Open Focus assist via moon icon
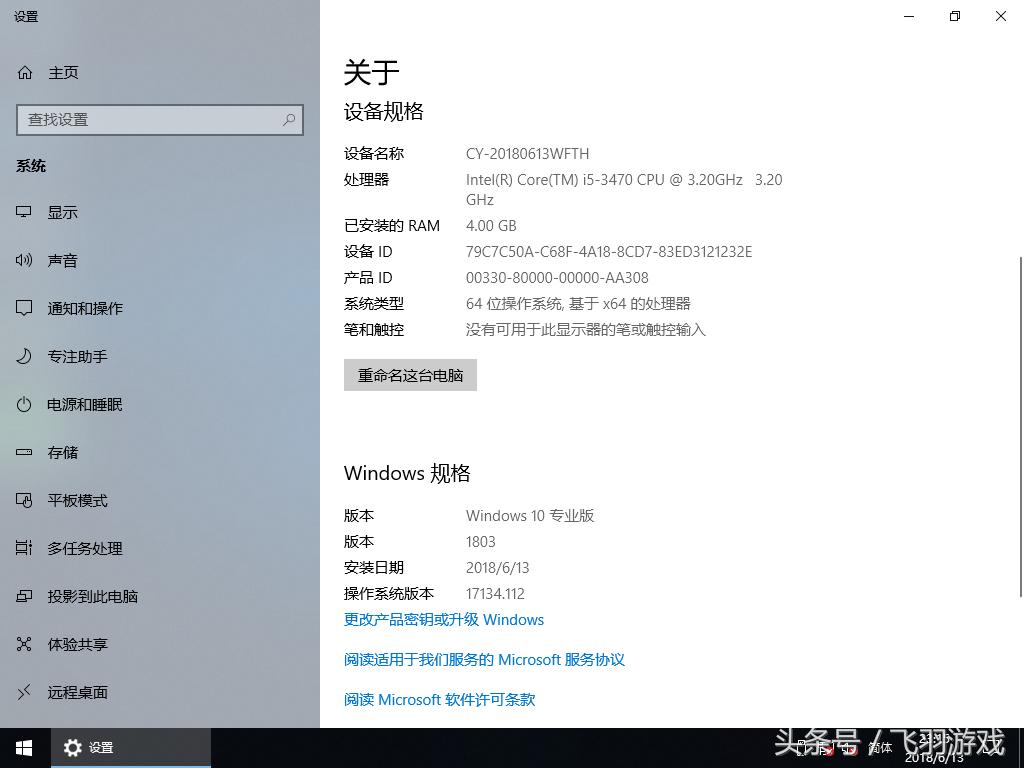 tap(24, 357)
